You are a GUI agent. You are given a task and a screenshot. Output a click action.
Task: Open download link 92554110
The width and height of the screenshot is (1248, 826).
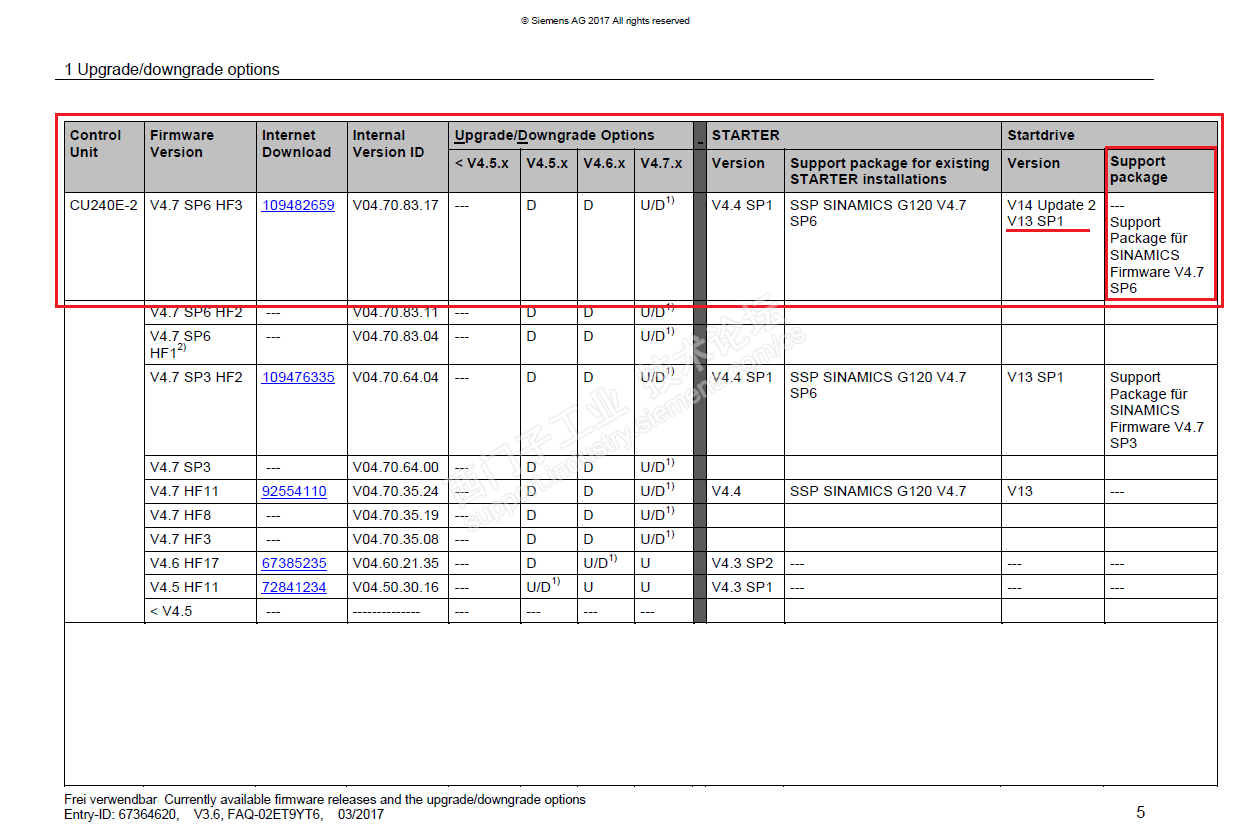pyautogui.click(x=294, y=491)
